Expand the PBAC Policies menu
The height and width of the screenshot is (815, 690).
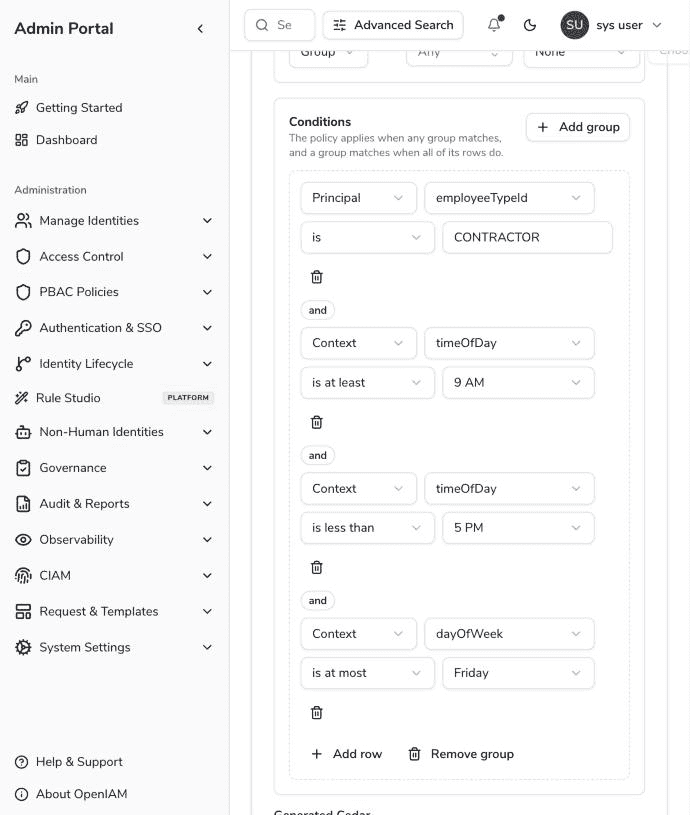pos(114,292)
